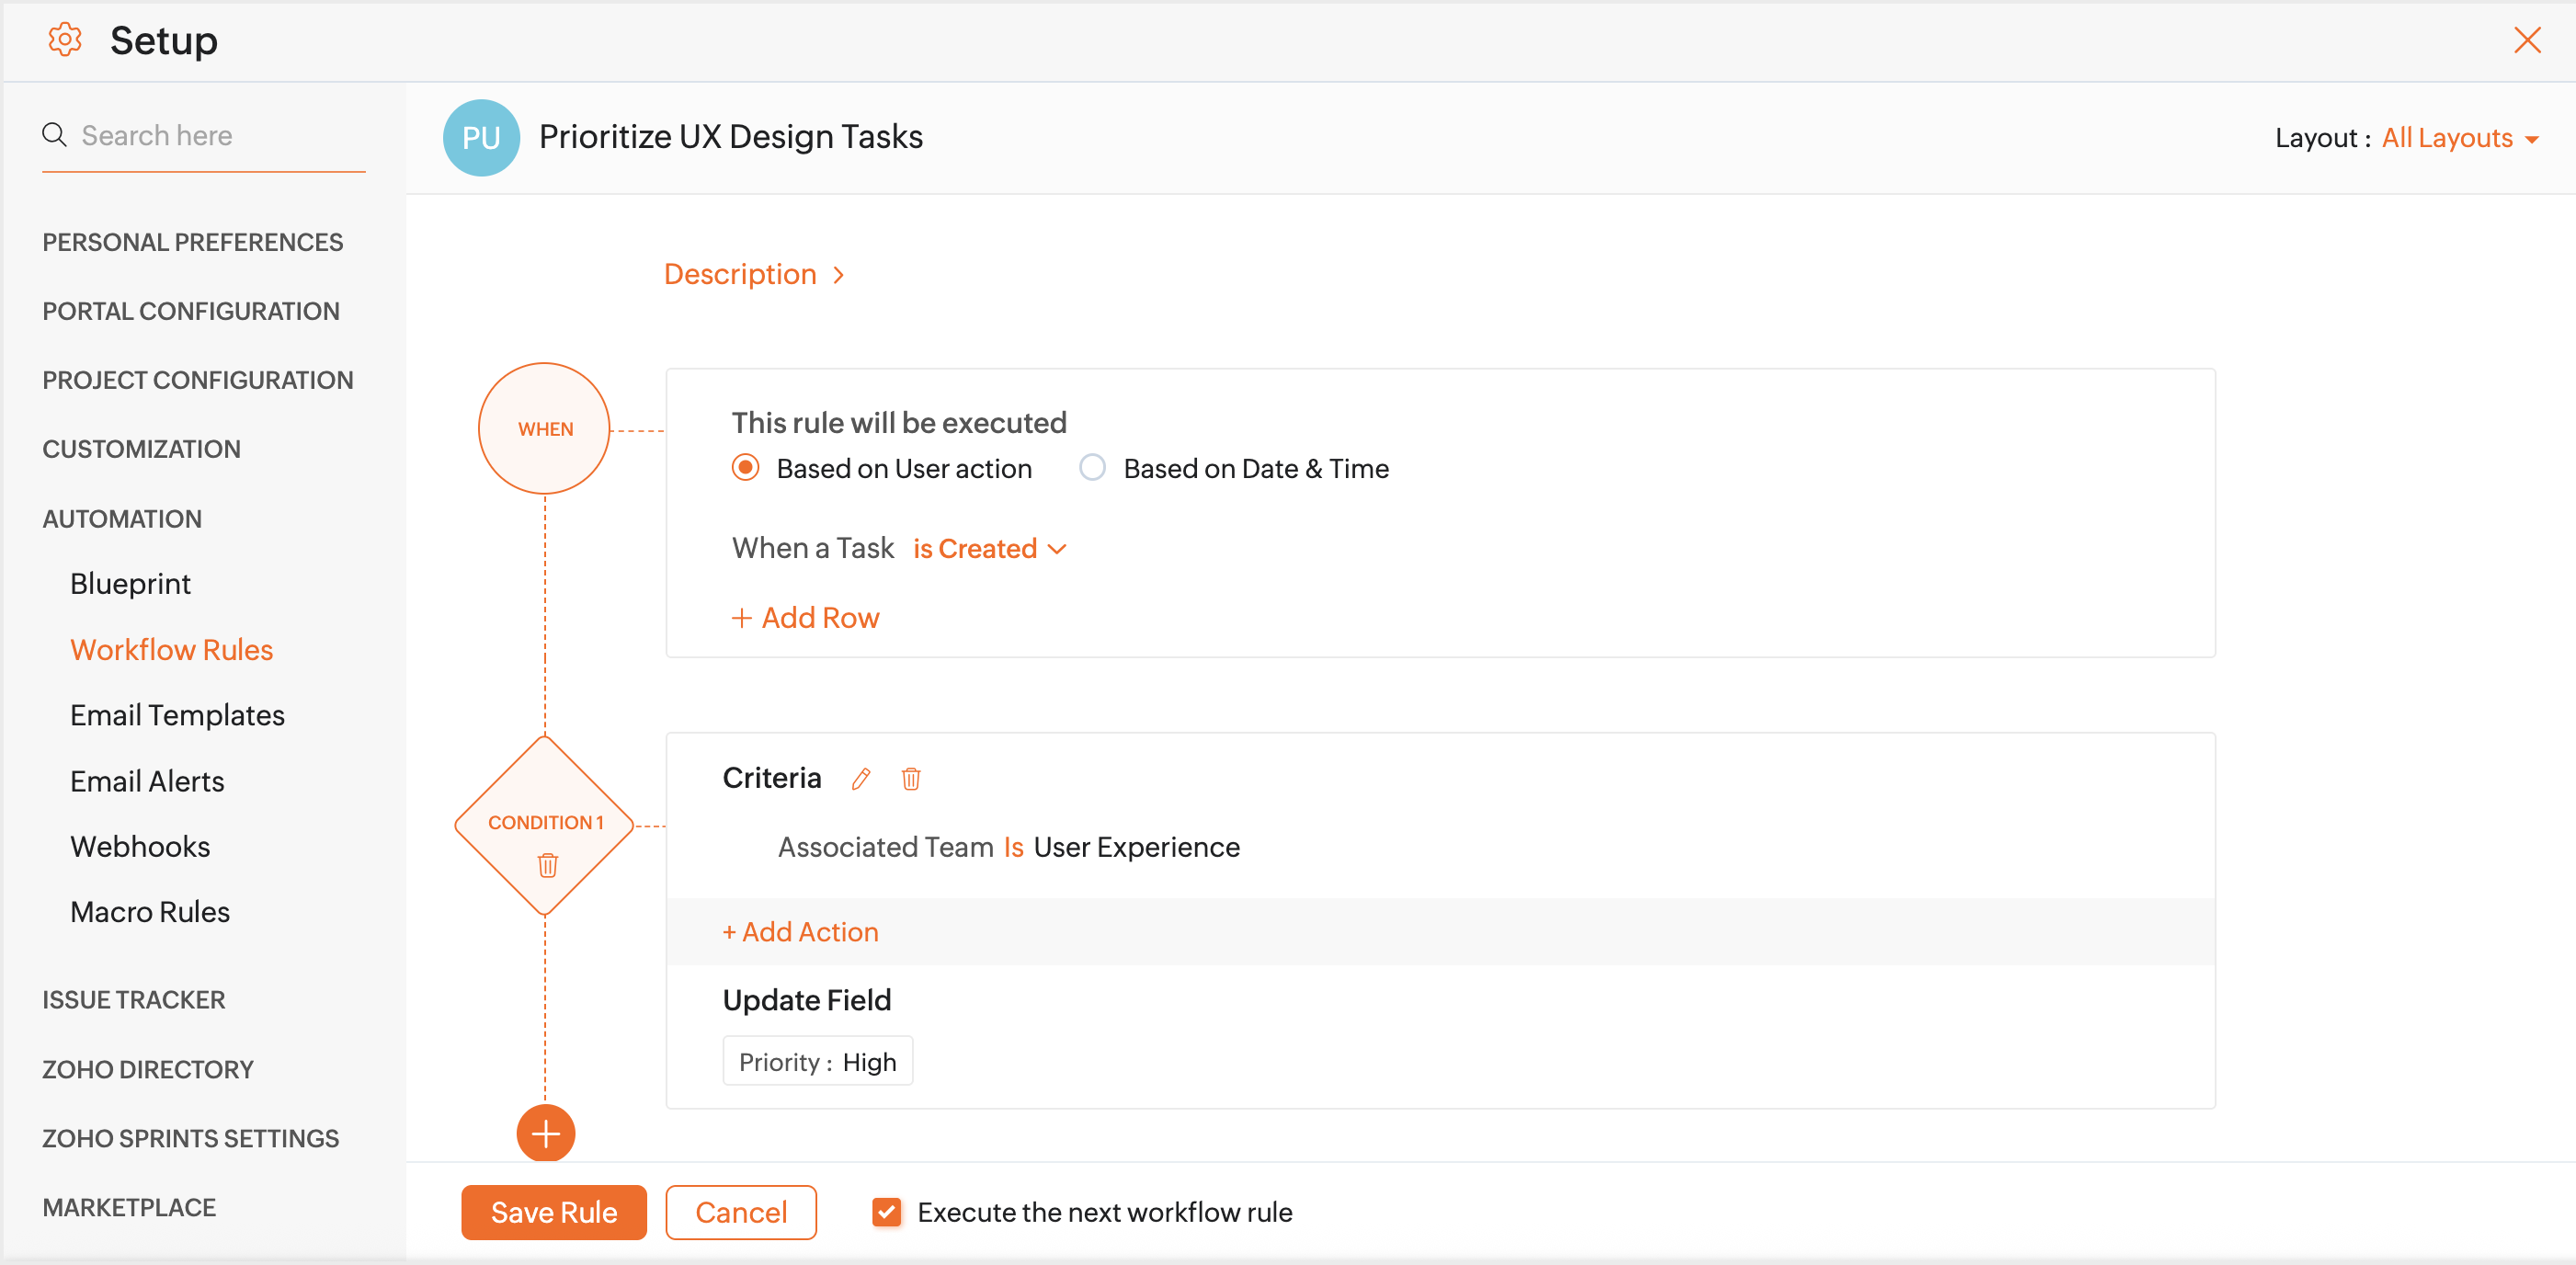Uncheck Execute the next workflow rule

[886, 1212]
